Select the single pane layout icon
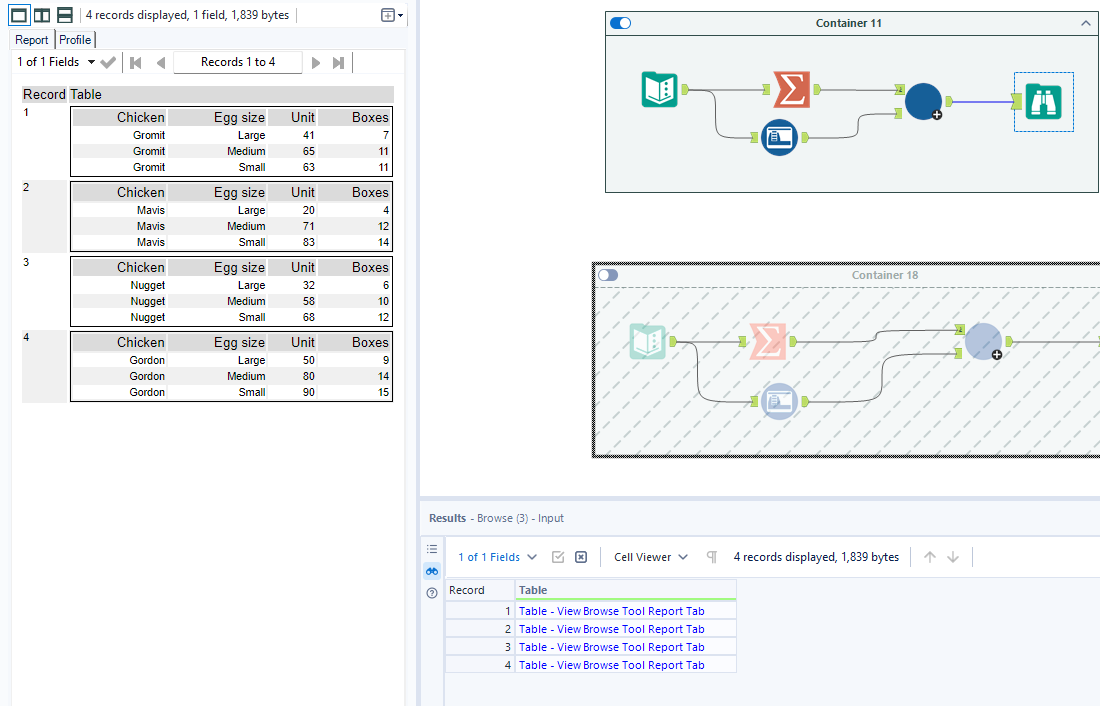Image resolution: width=1100 pixels, height=706 pixels. pos(19,15)
